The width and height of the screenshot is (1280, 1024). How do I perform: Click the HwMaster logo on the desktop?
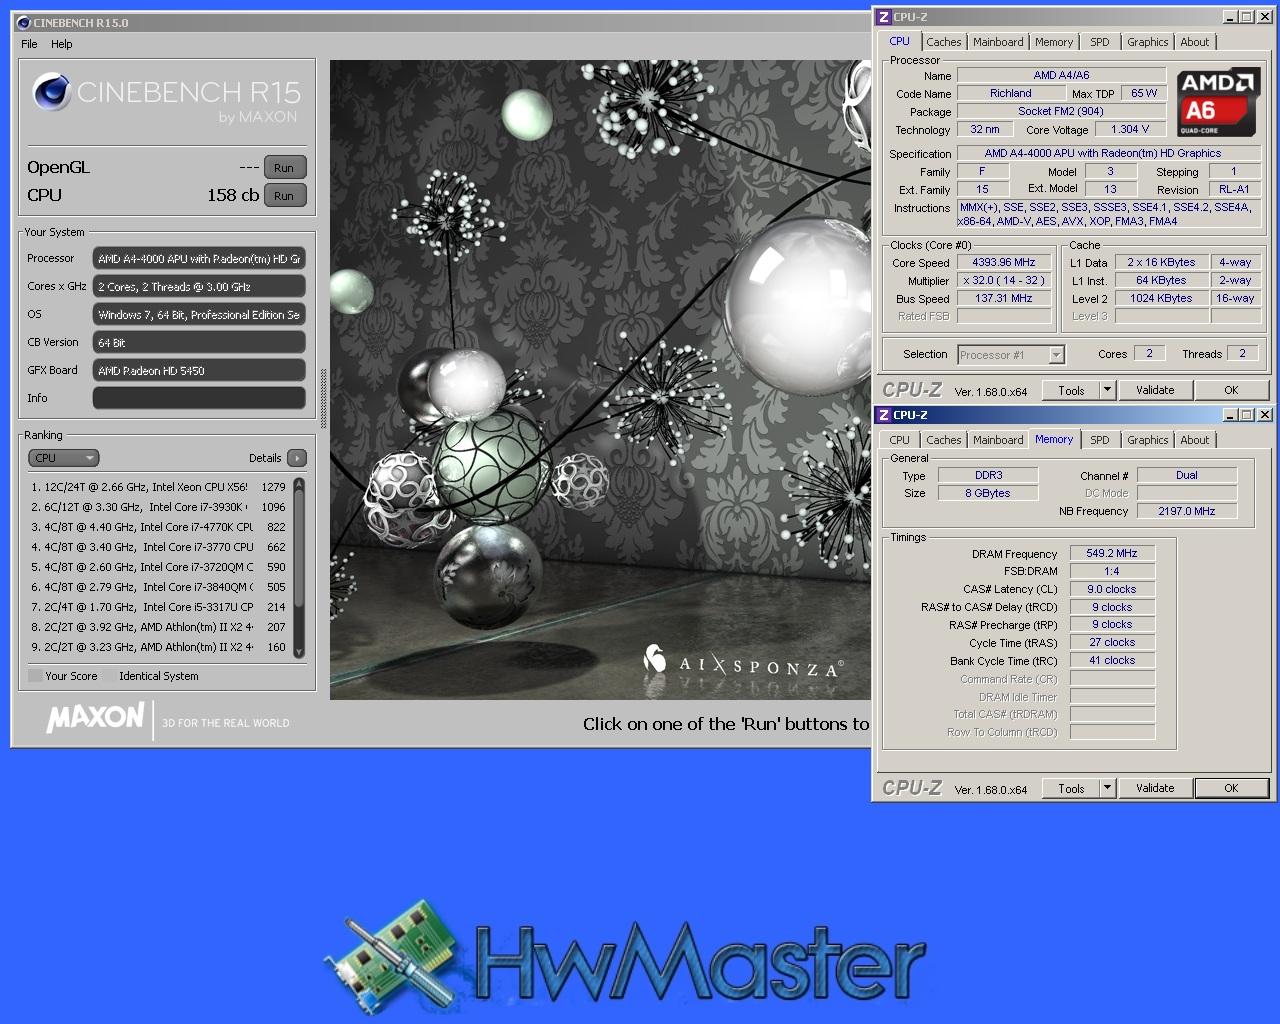coord(625,960)
